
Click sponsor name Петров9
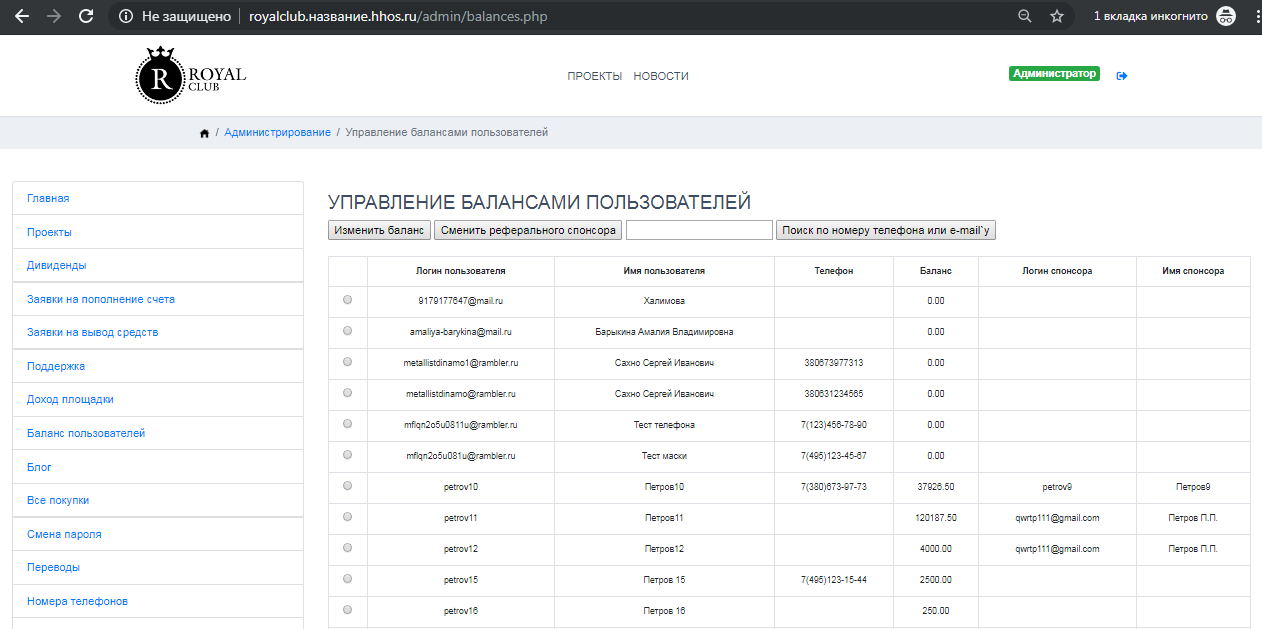pos(1193,487)
